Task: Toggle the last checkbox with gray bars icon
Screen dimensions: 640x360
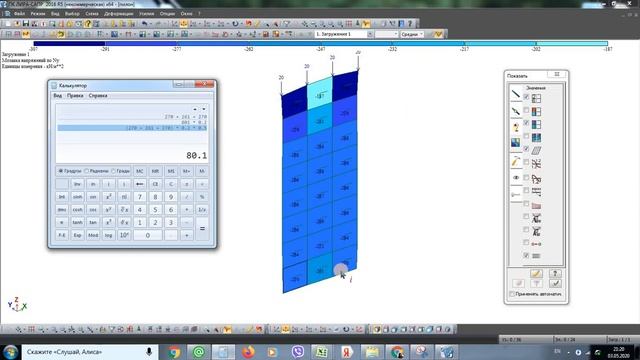Action: click(526, 255)
